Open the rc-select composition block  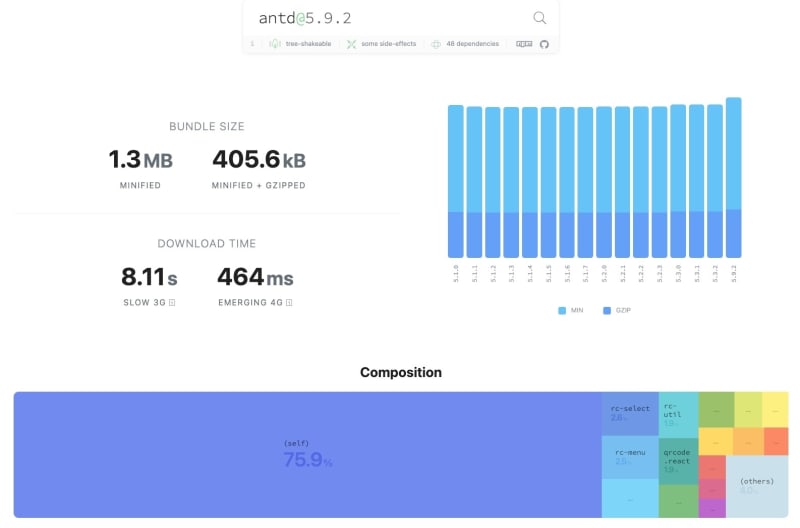tap(630, 414)
